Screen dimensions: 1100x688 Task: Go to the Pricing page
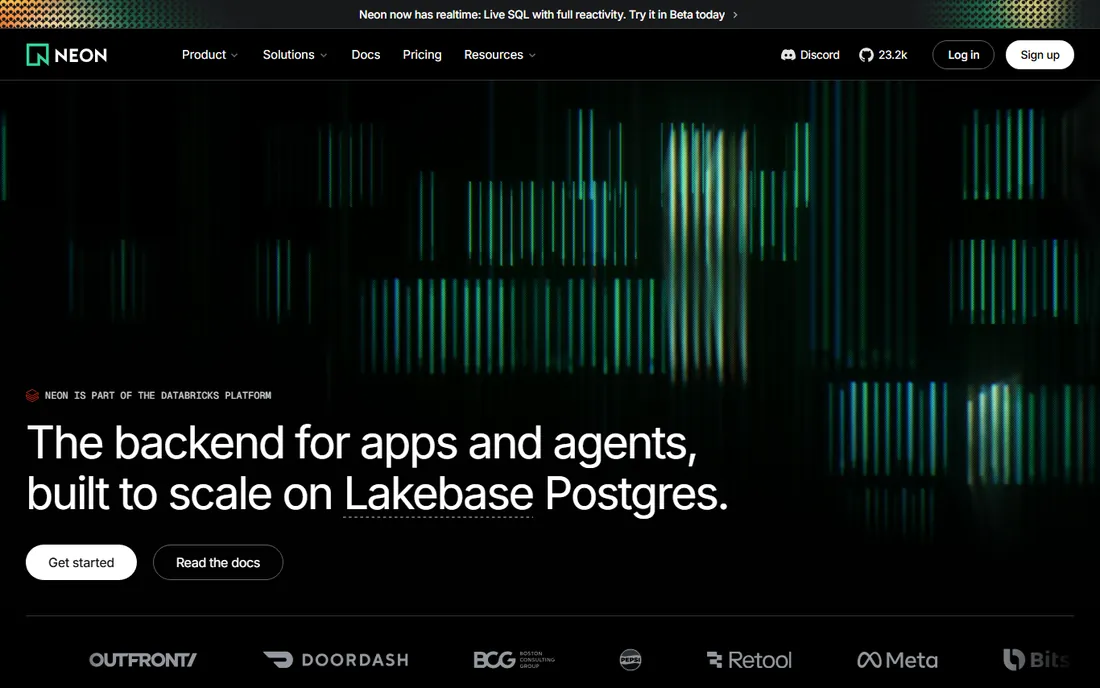pyautogui.click(x=422, y=55)
